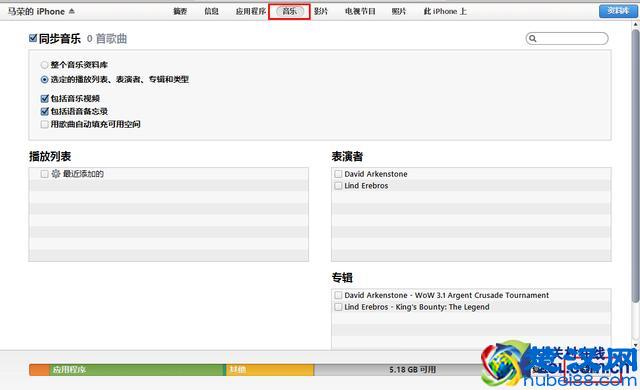Image resolution: width=640 pixels, height=390 pixels.
Task: Open the 此 iPhone 上 tab
Action: click(x=445, y=11)
